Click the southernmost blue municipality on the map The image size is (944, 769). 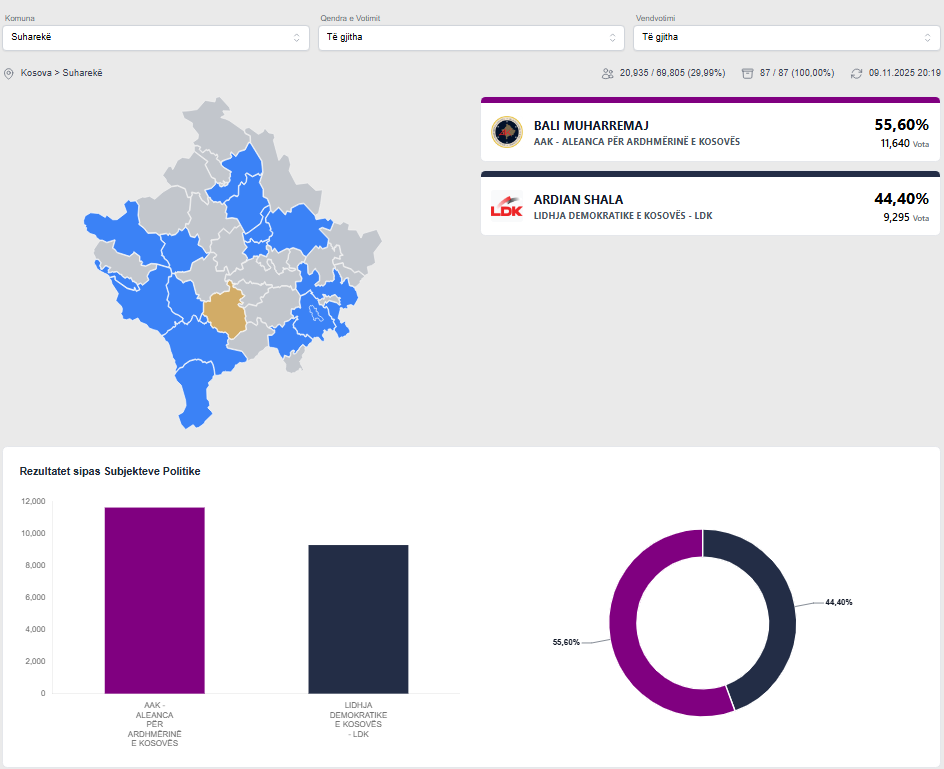coord(196,395)
